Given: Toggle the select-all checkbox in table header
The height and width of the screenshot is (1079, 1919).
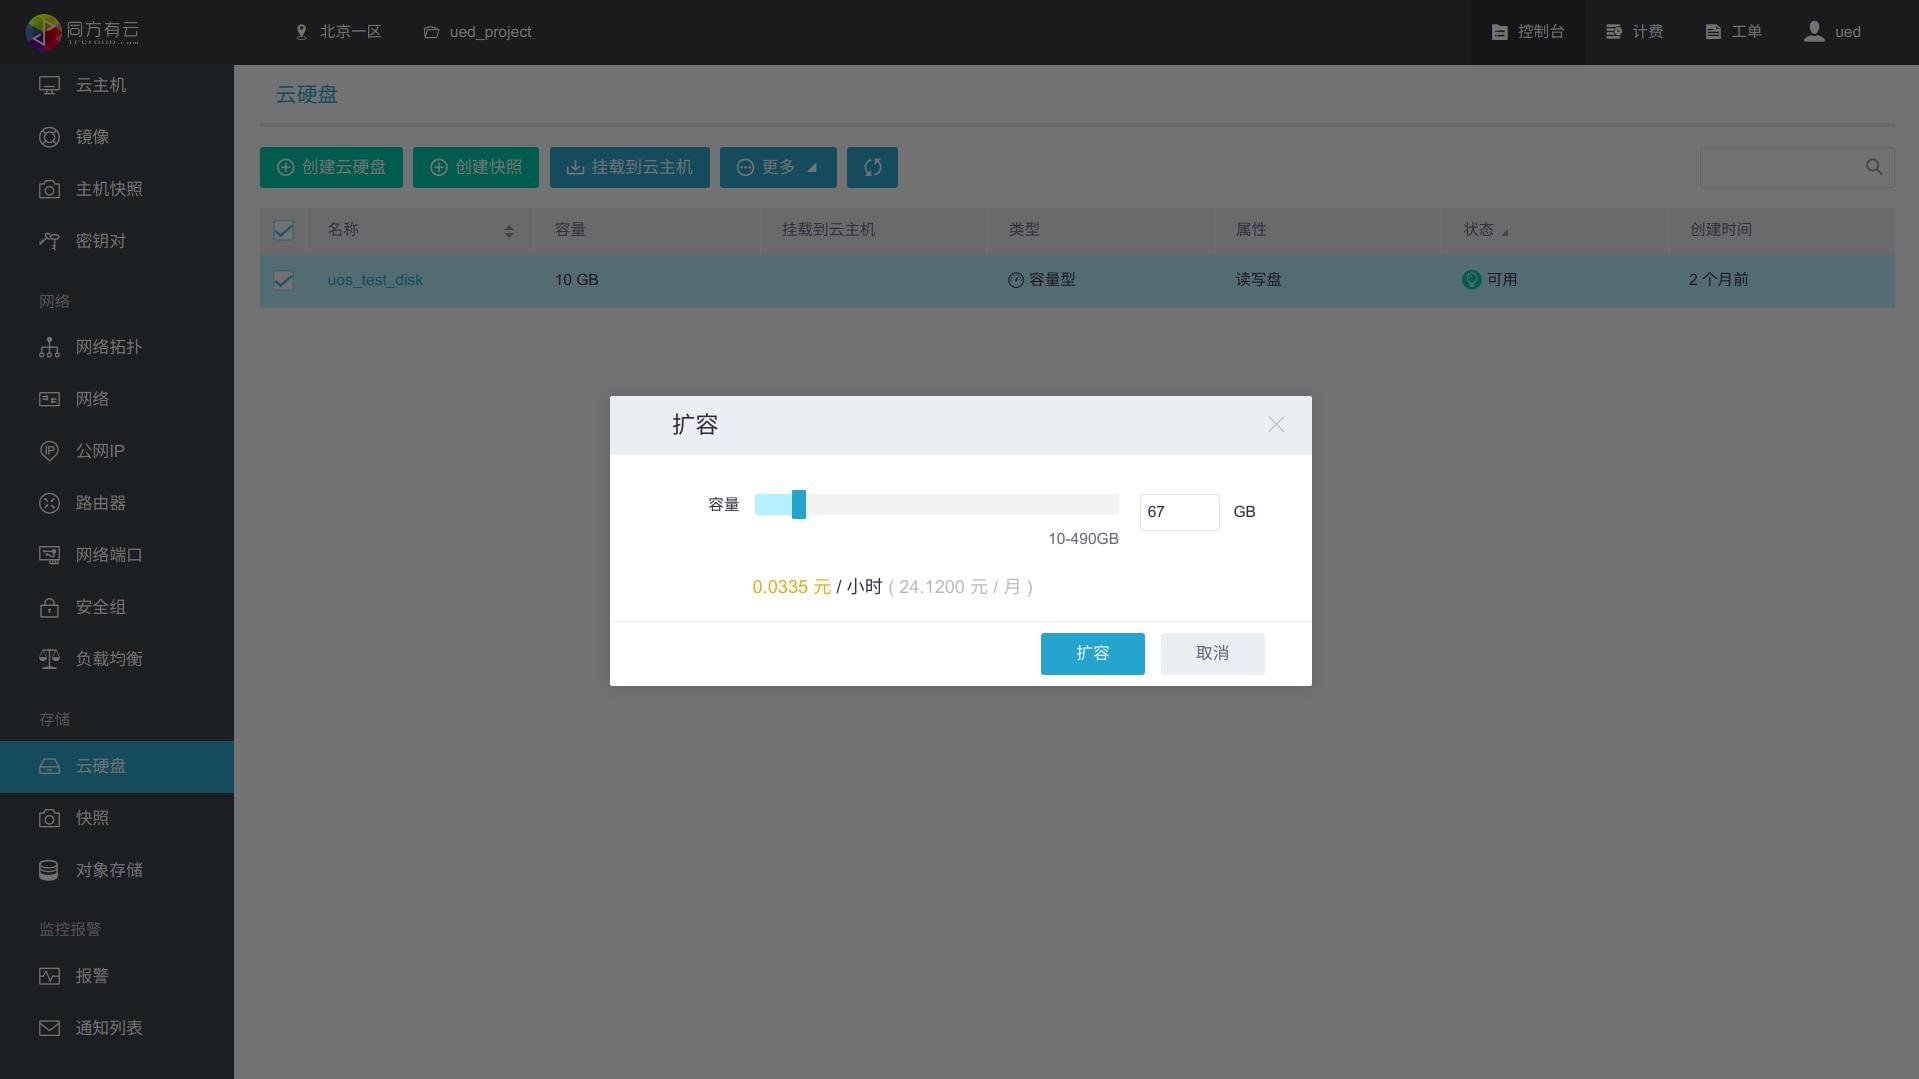Looking at the screenshot, I should tap(283, 230).
